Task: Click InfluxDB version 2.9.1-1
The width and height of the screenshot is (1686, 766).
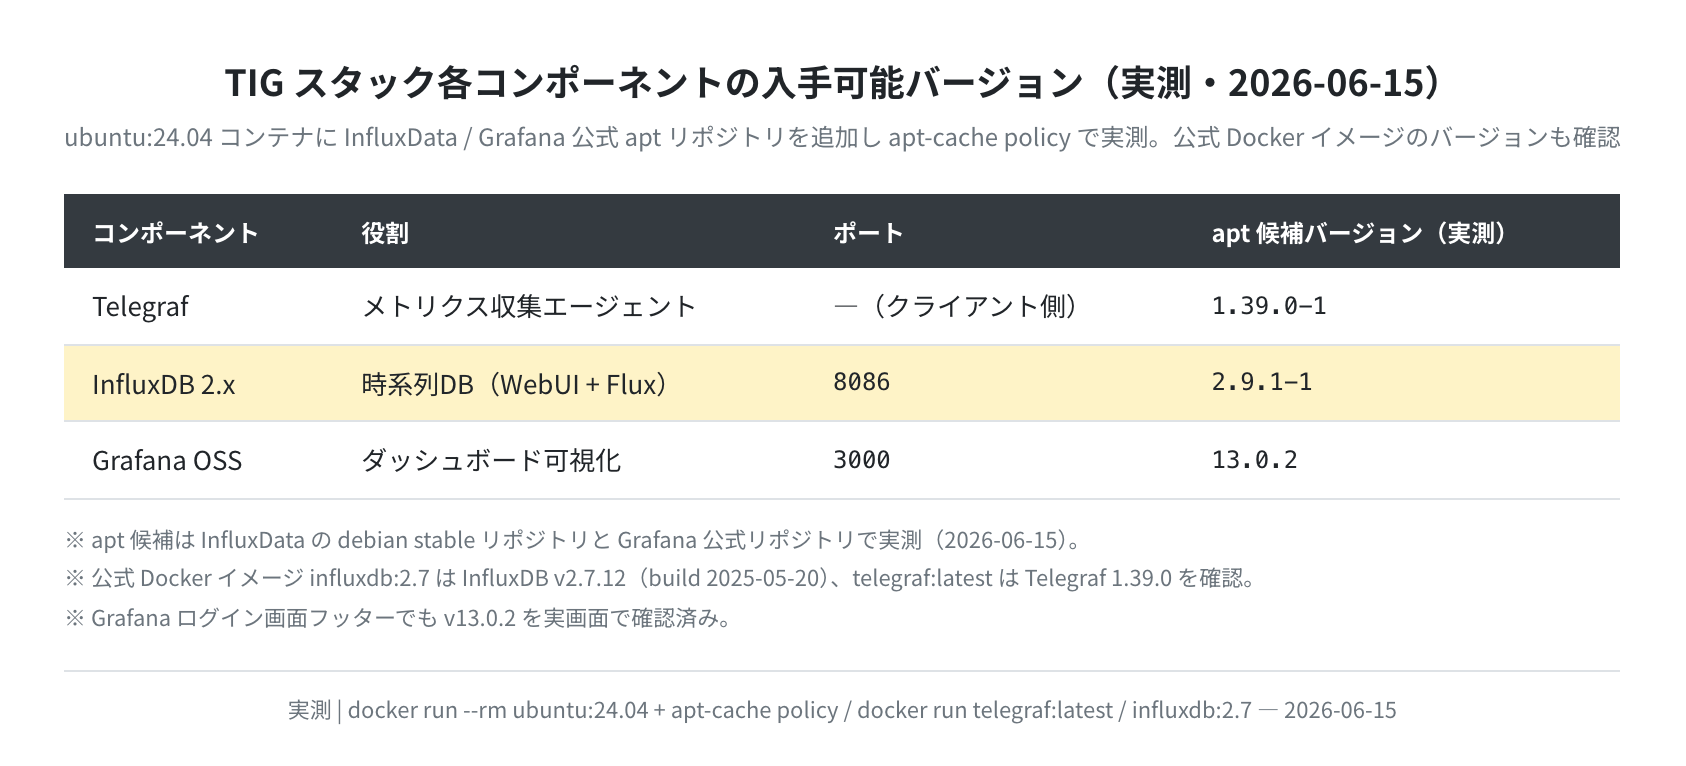Action: (1261, 382)
